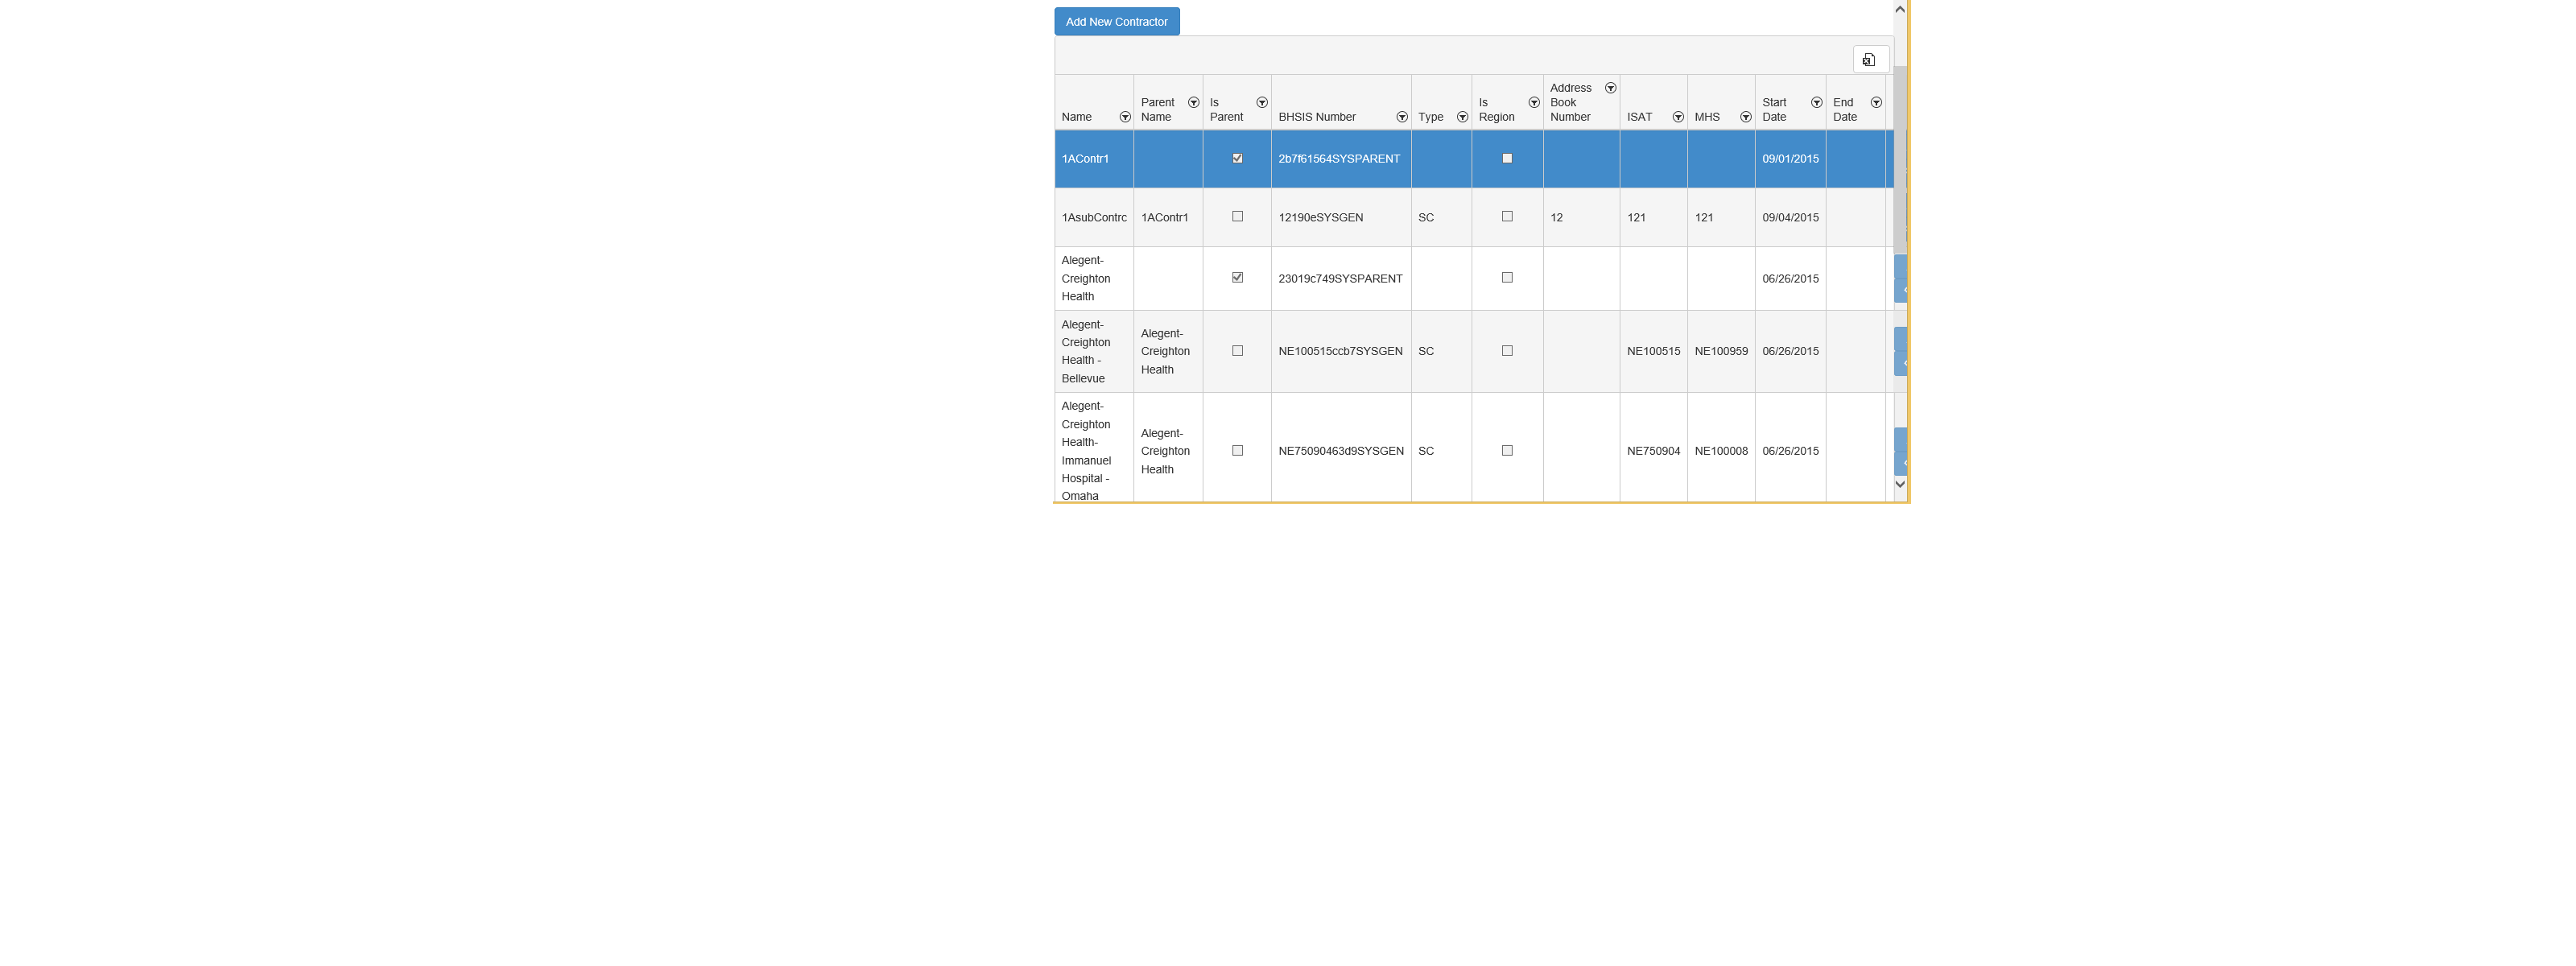Click the Export to Excel icon
2576x966 pixels.
tap(1869, 60)
